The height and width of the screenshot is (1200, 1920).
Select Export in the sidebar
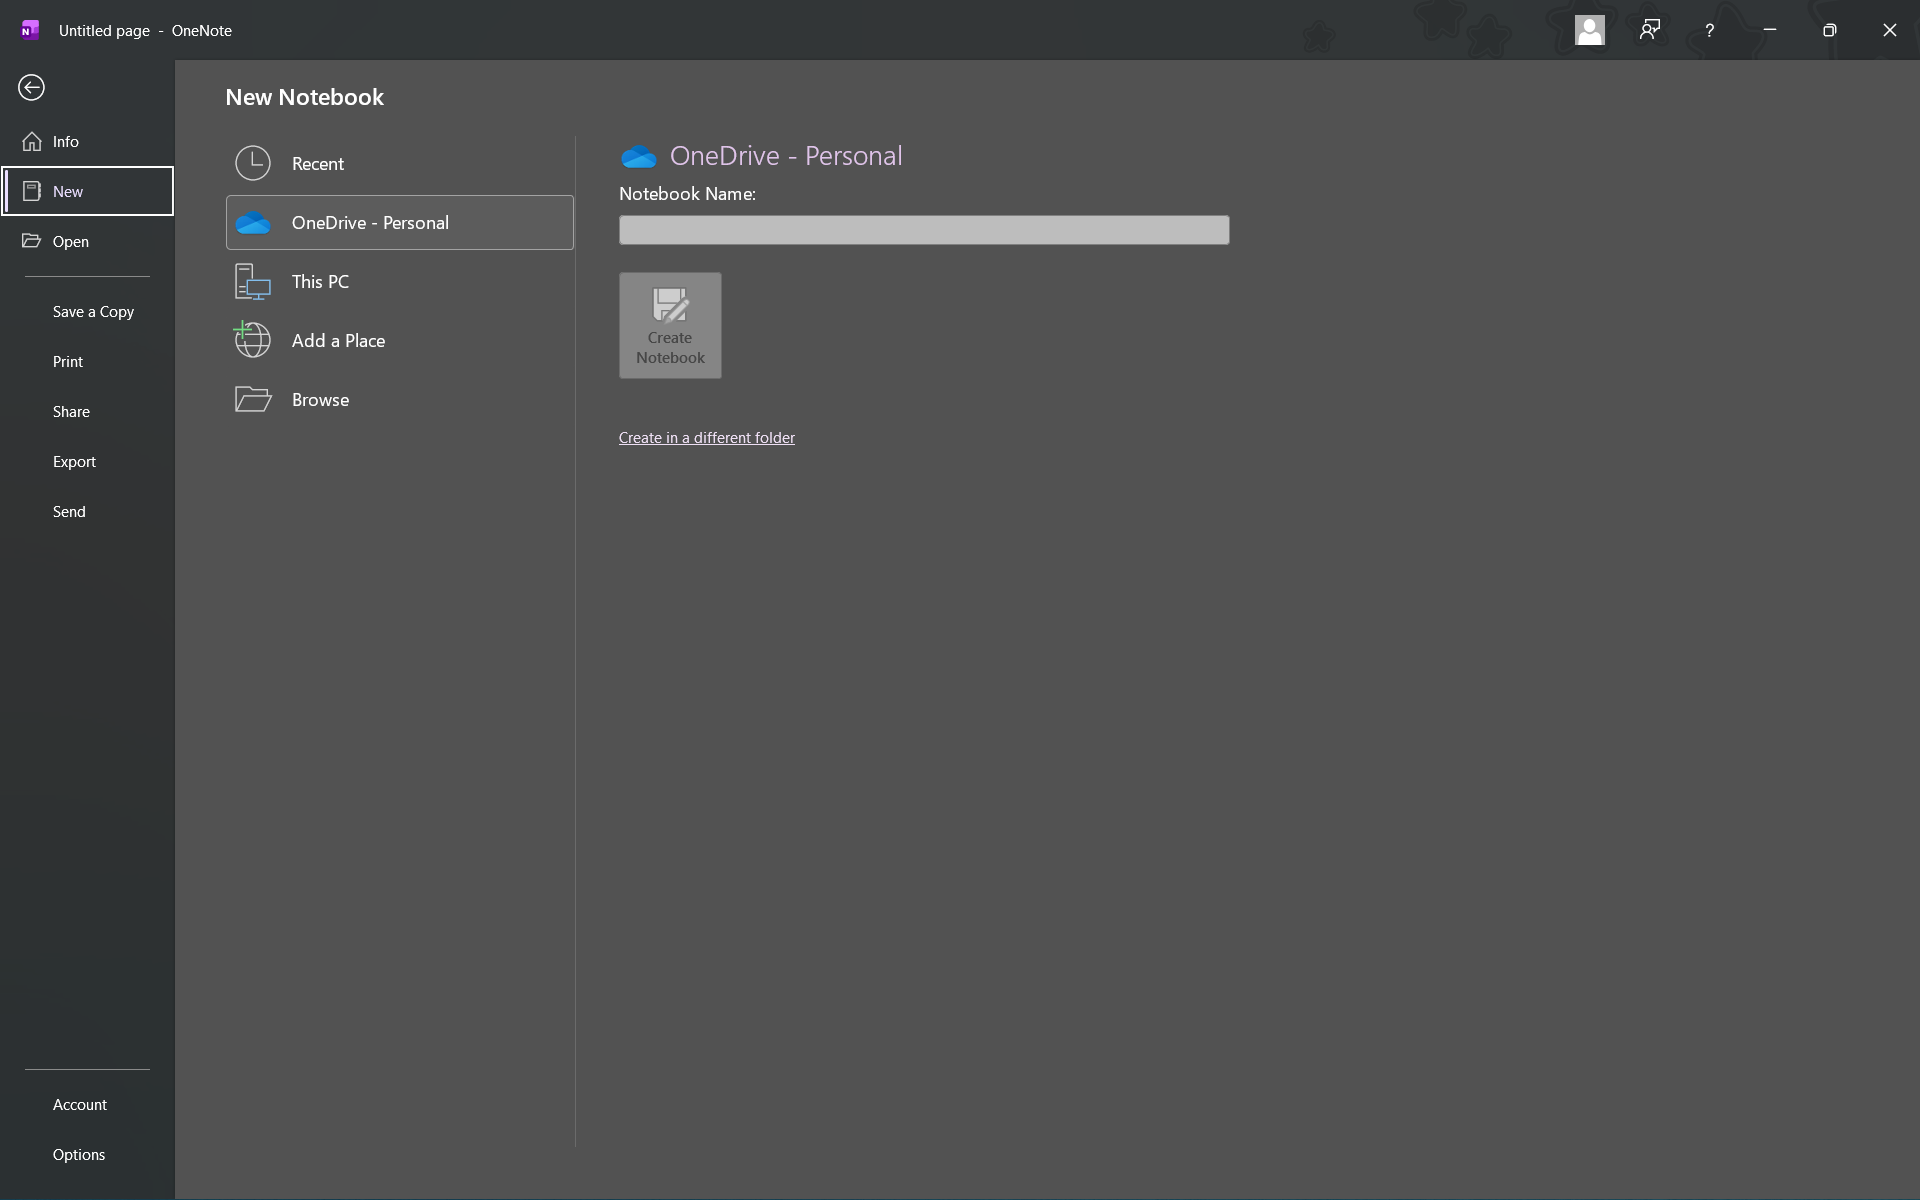87,461
